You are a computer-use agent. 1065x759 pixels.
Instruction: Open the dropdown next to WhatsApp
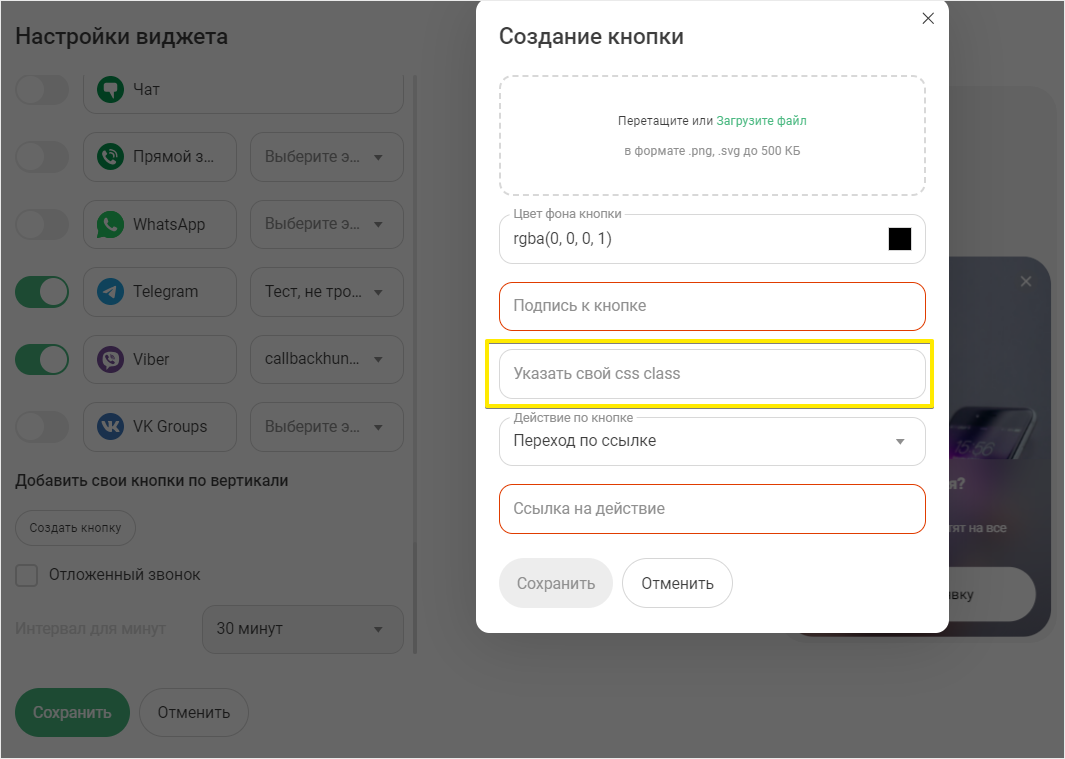point(327,224)
